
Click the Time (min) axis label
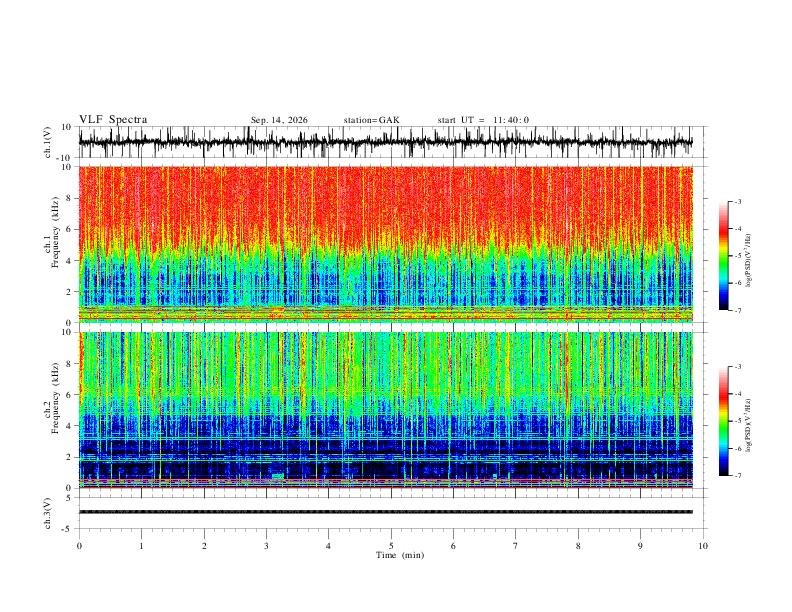[x=400, y=555]
